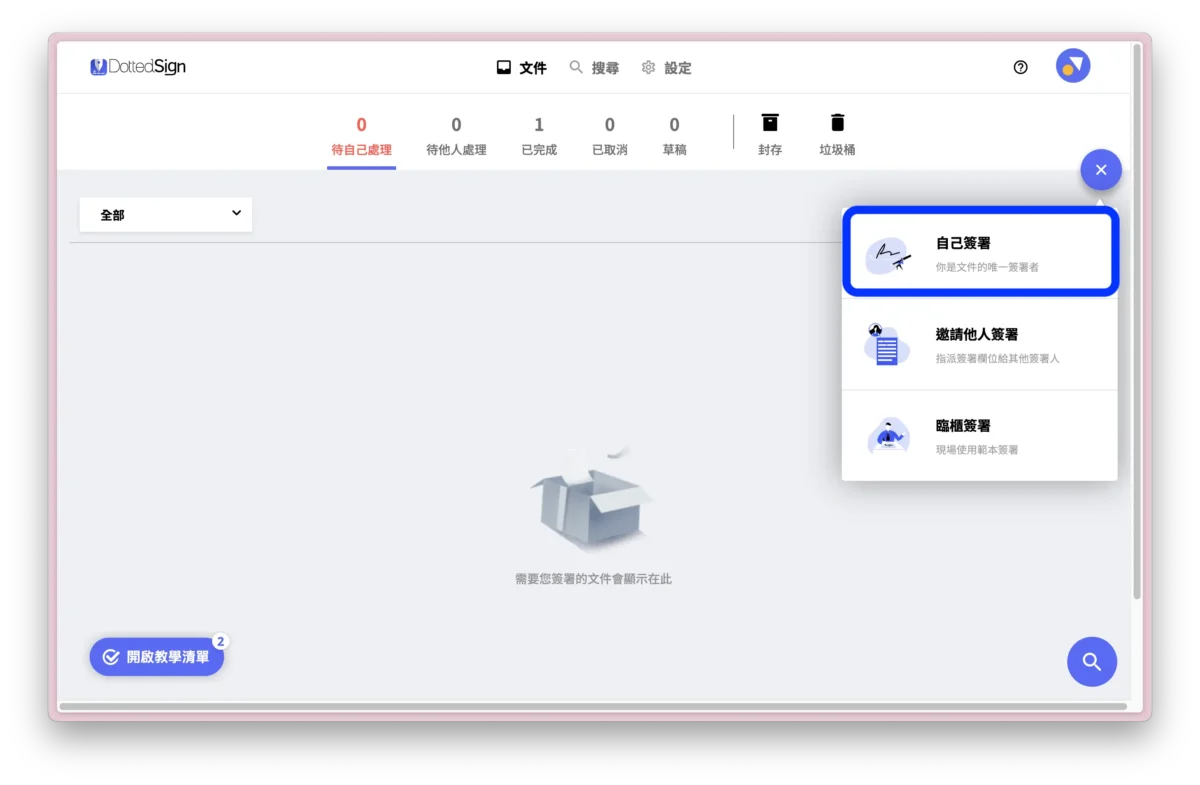The image size is (1200, 785).
Task: Click the search magnifier button at bottom right
Action: (x=1092, y=661)
